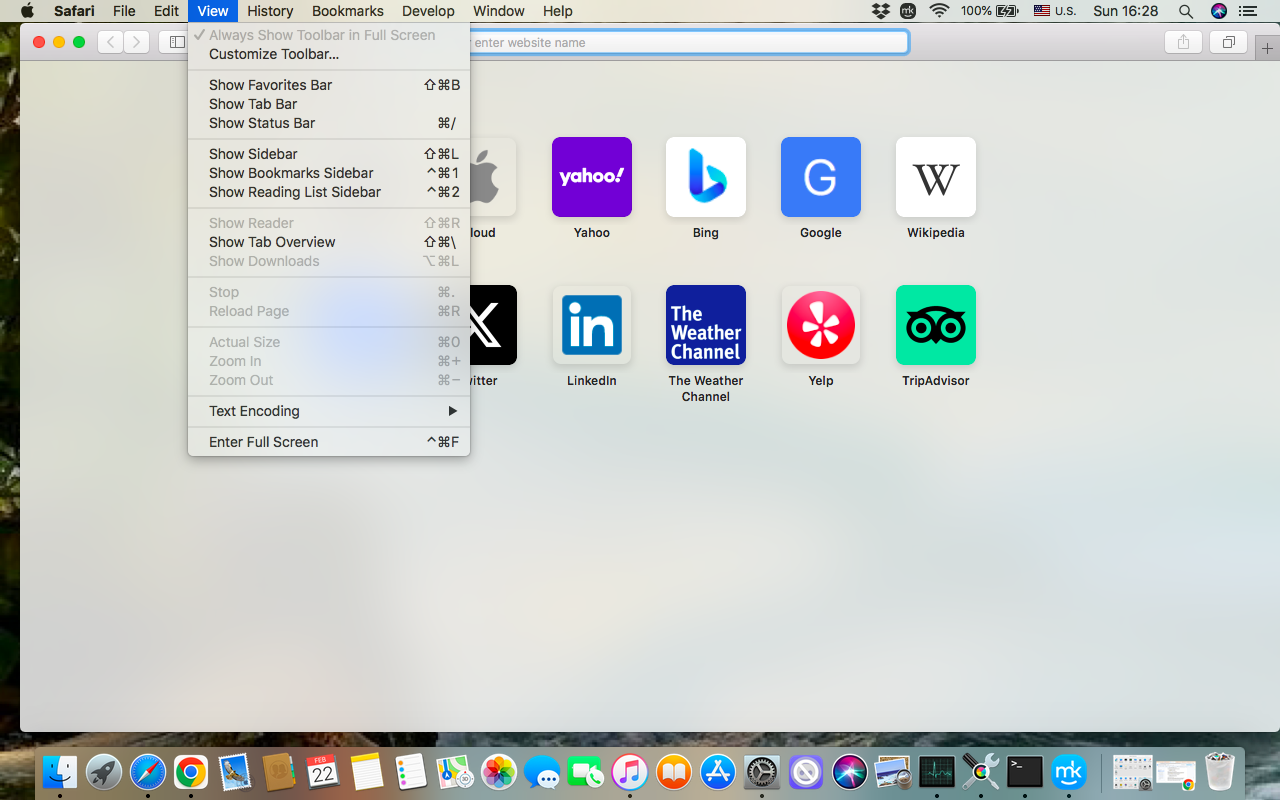Open the Bookmarks menu
The width and height of the screenshot is (1280, 800).
[x=347, y=11]
